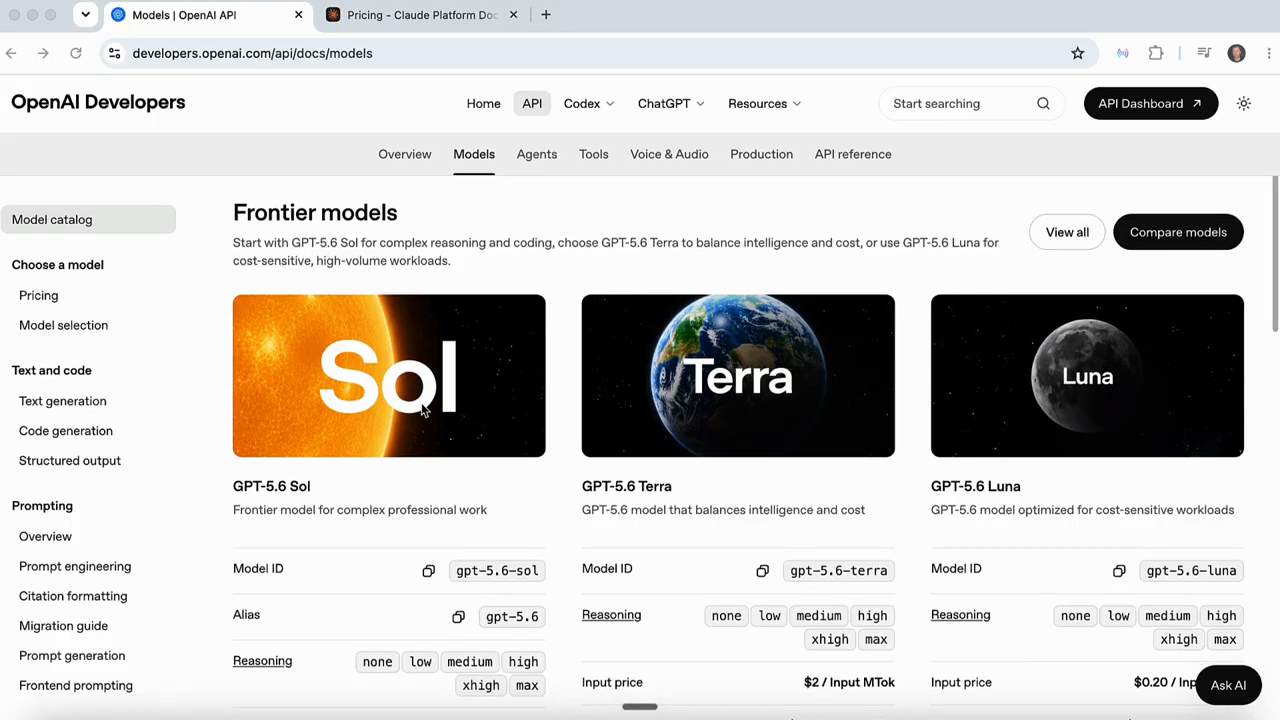1280x720 pixels.
Task: Go forward in browser history
Action: [43, 53]
